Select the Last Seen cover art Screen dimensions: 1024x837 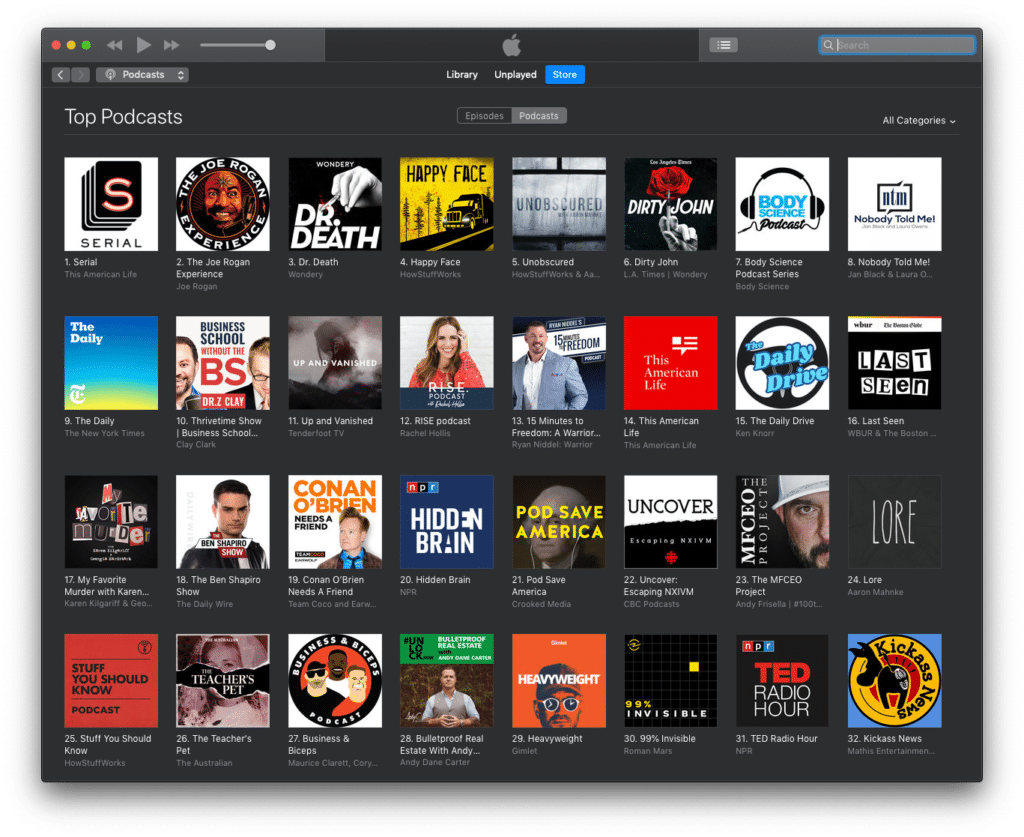(895, 363)
